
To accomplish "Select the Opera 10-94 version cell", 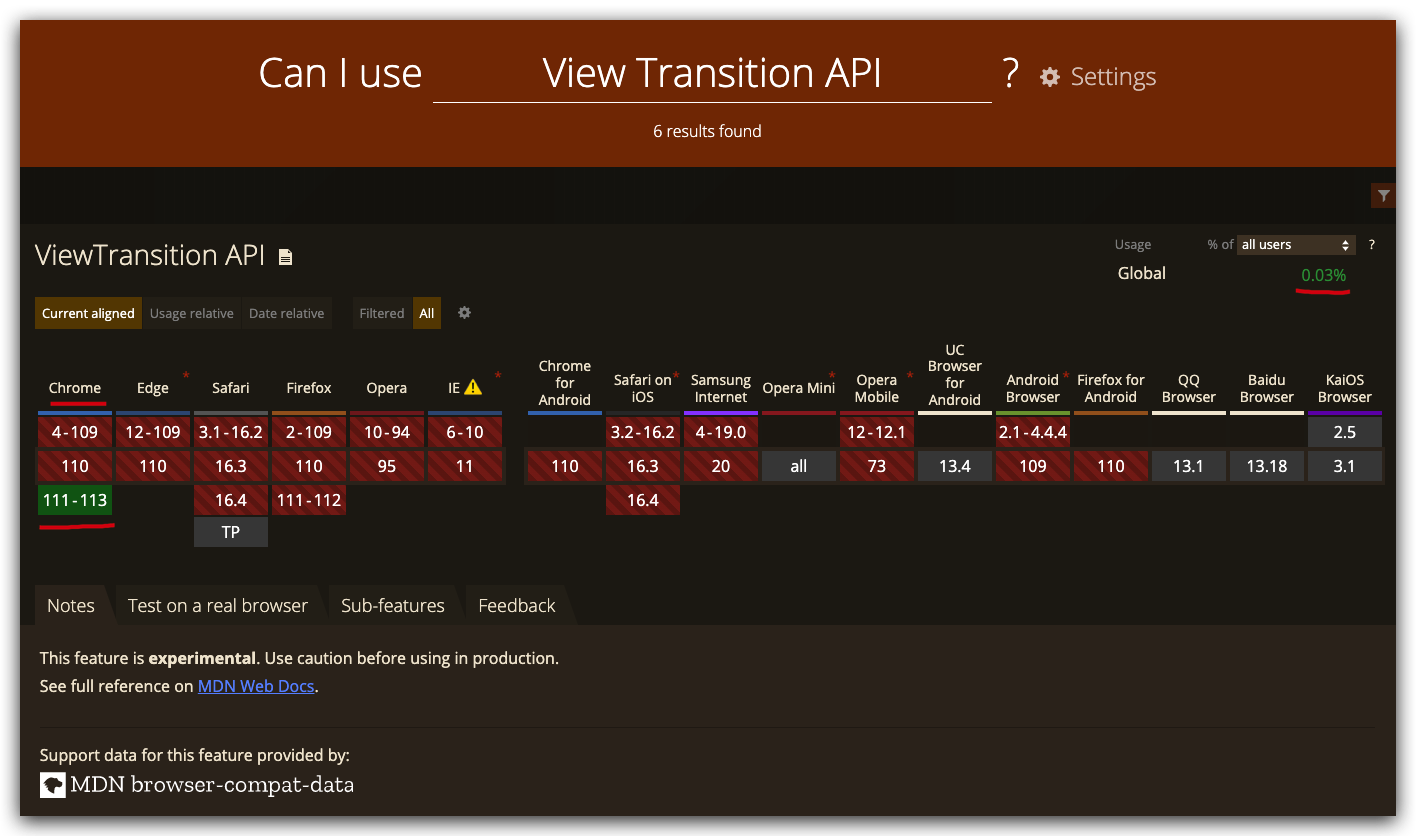I will click(x=387, y=432).
